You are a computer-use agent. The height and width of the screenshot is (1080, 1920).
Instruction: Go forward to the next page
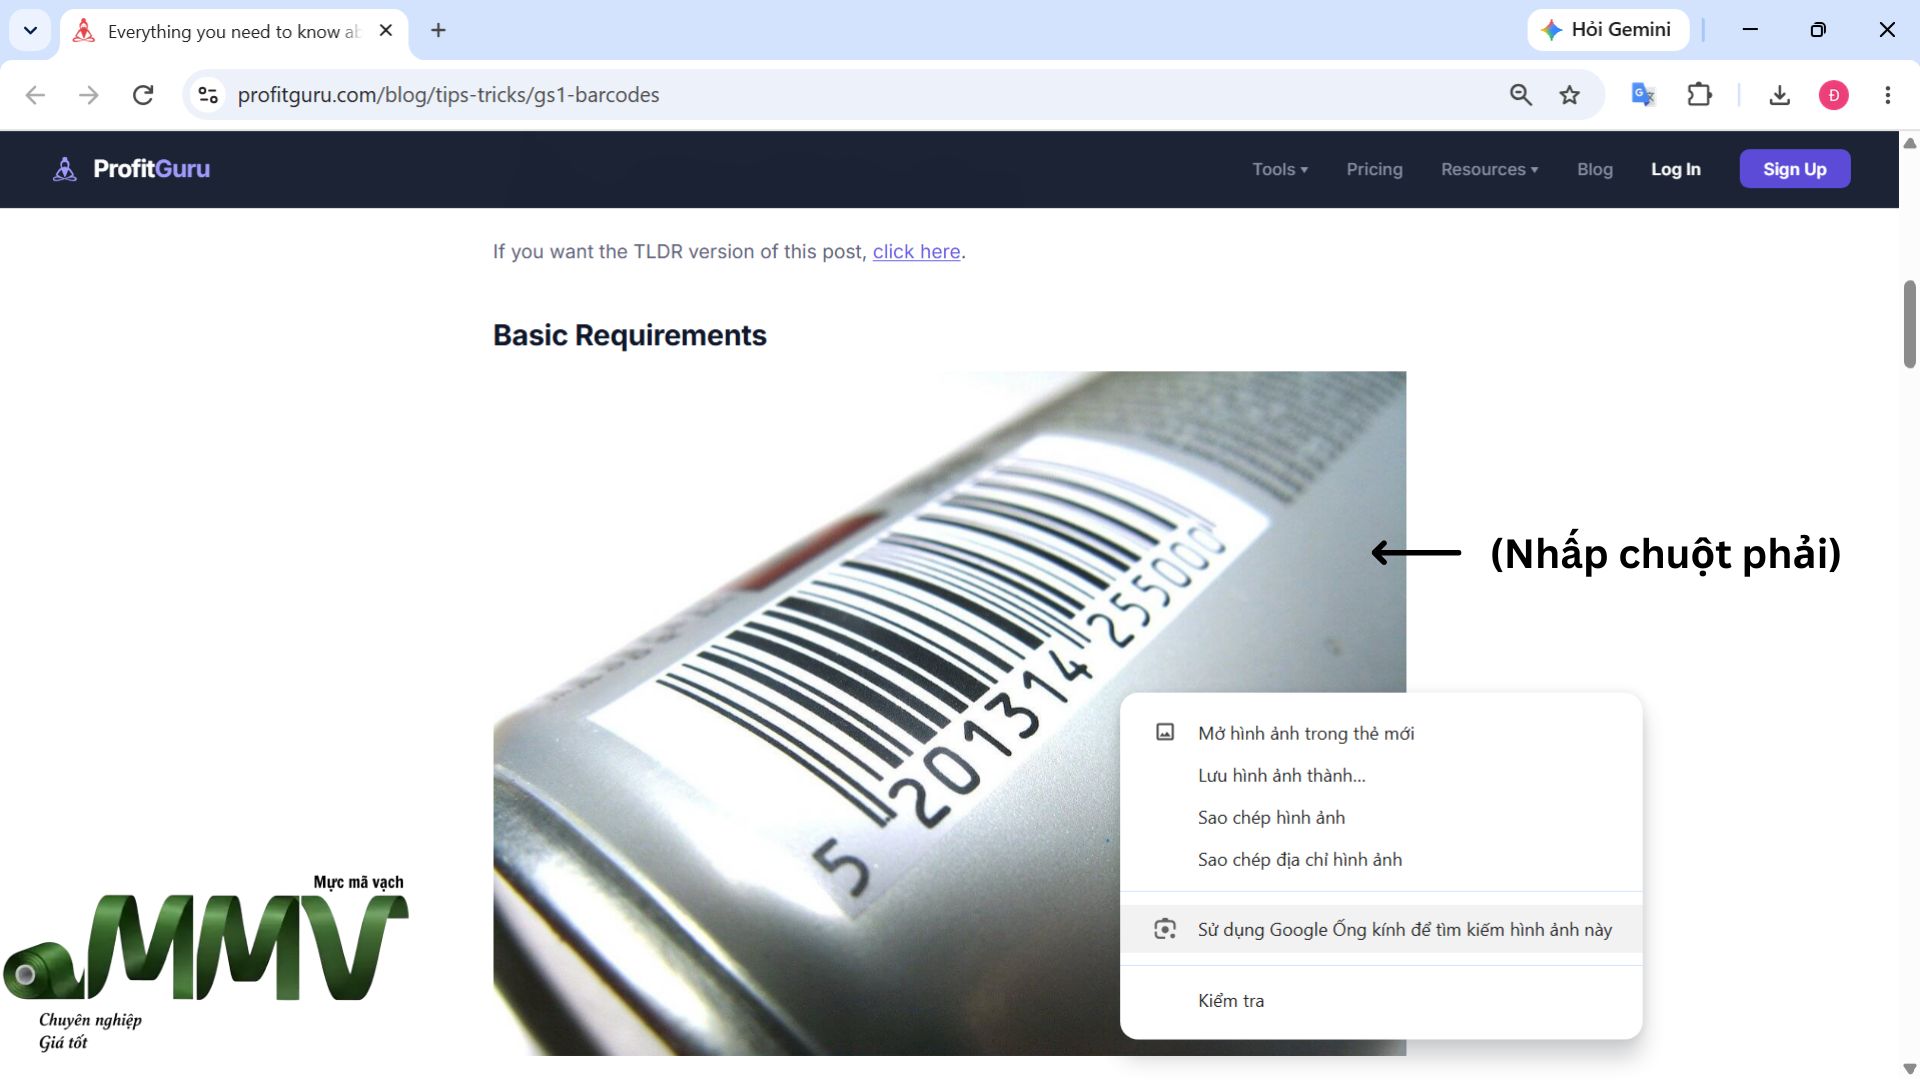coord(89,95)
